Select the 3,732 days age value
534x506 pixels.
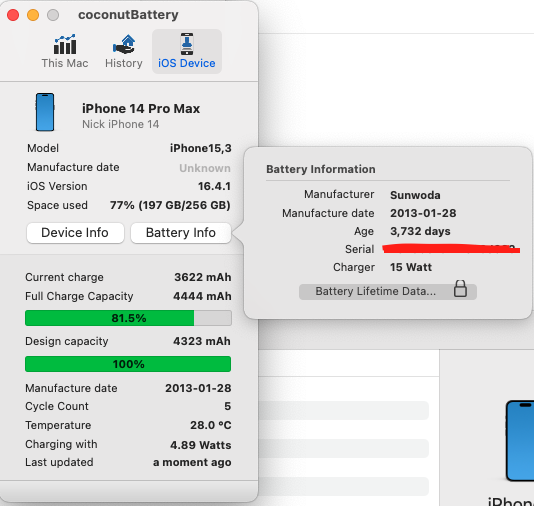(x=420, y=231)
